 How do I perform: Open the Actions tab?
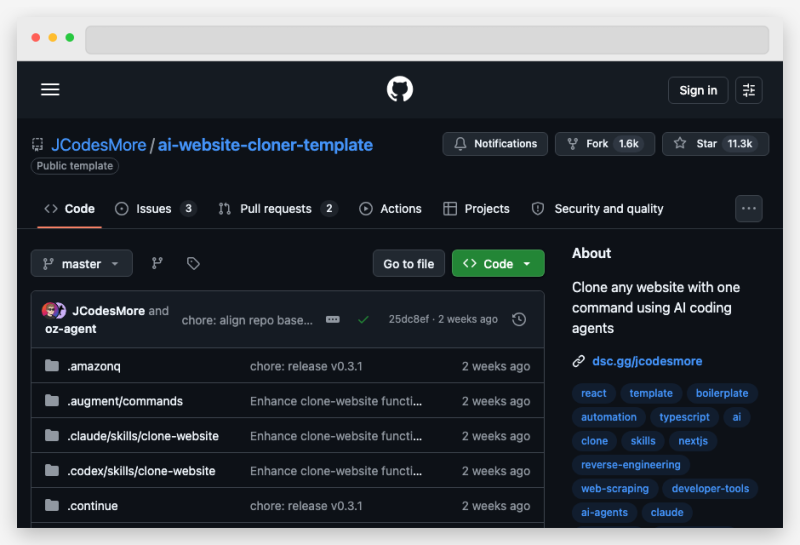point(390,209)
